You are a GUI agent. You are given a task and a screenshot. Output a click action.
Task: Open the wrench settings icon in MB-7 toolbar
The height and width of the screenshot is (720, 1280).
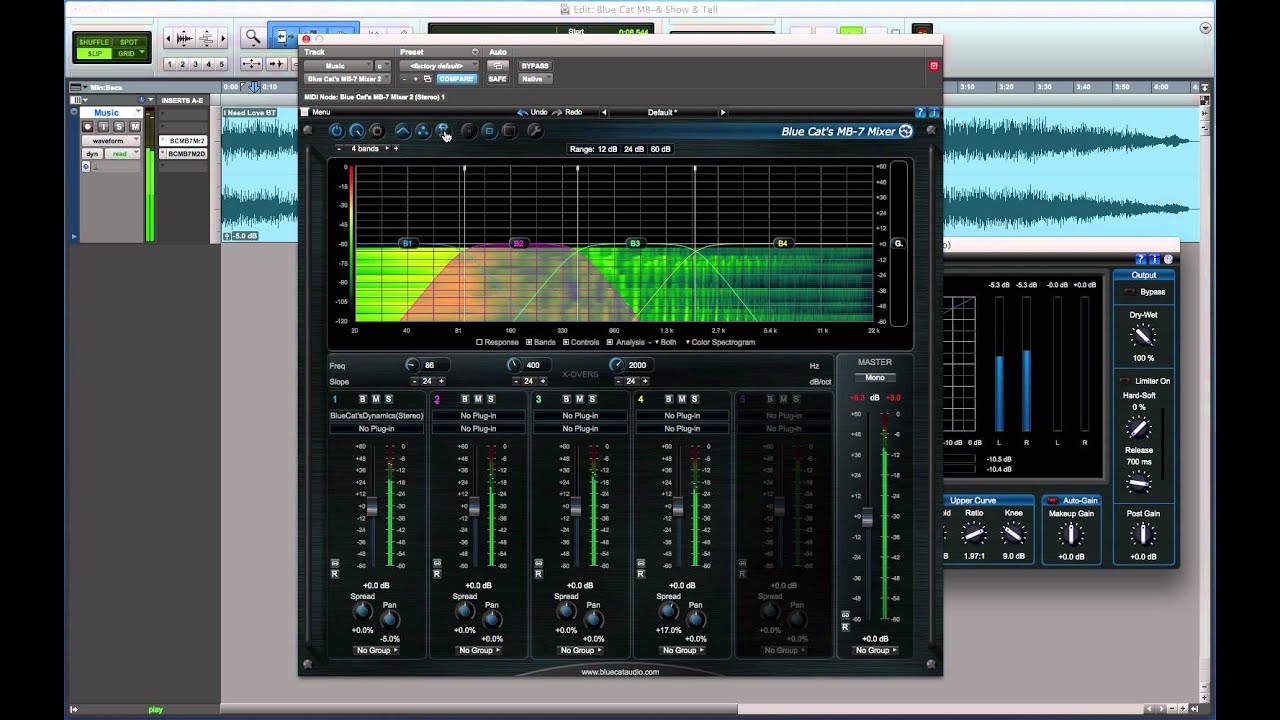(x=534, y=131)
